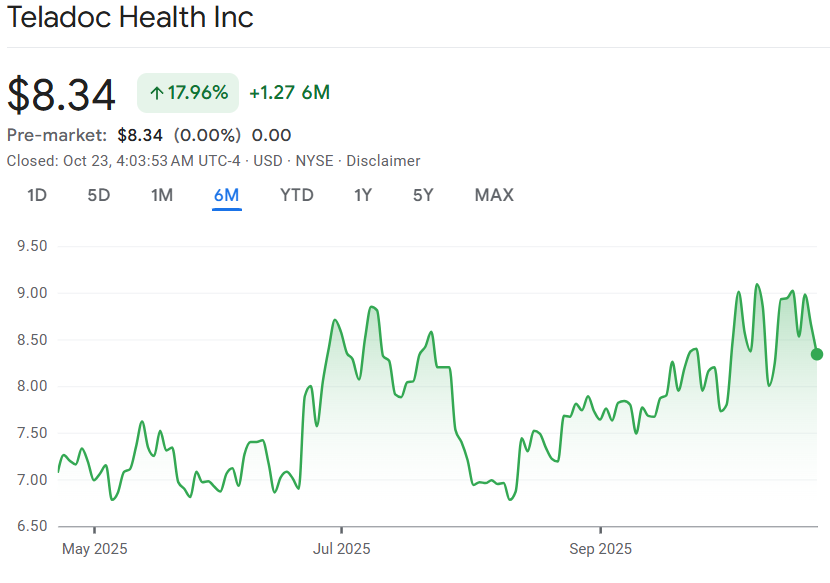Click the green endpoint dot on the chart
Screen dimensions: 830x583
tap(817, 354)
